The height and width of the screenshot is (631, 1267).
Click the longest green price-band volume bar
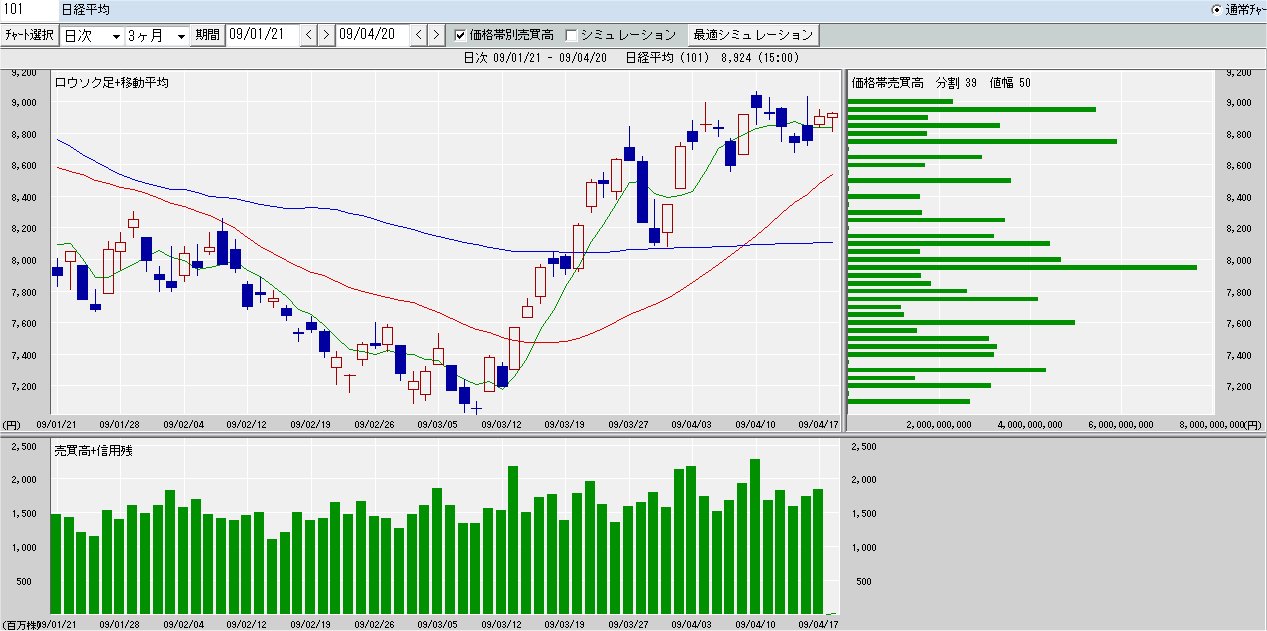[x=1021, y=267]
